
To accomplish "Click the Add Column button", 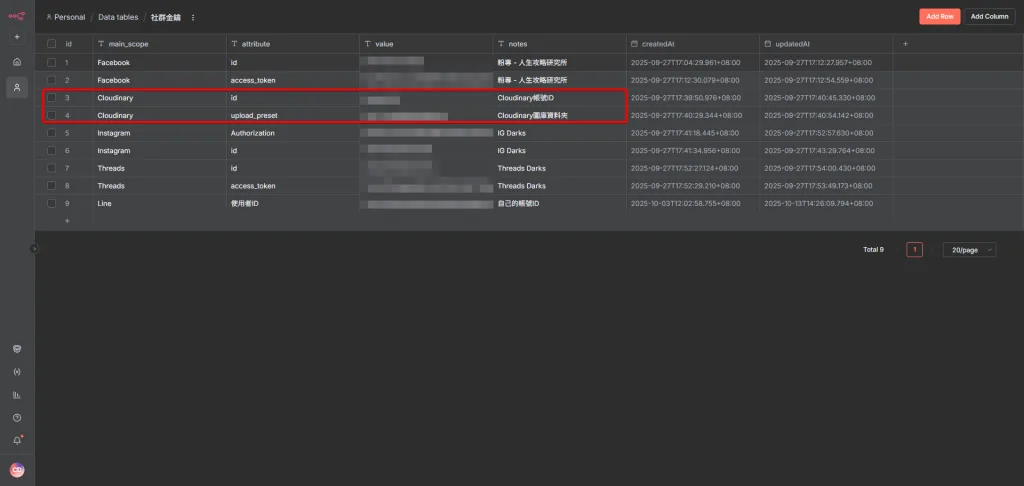I will point(989,16).
